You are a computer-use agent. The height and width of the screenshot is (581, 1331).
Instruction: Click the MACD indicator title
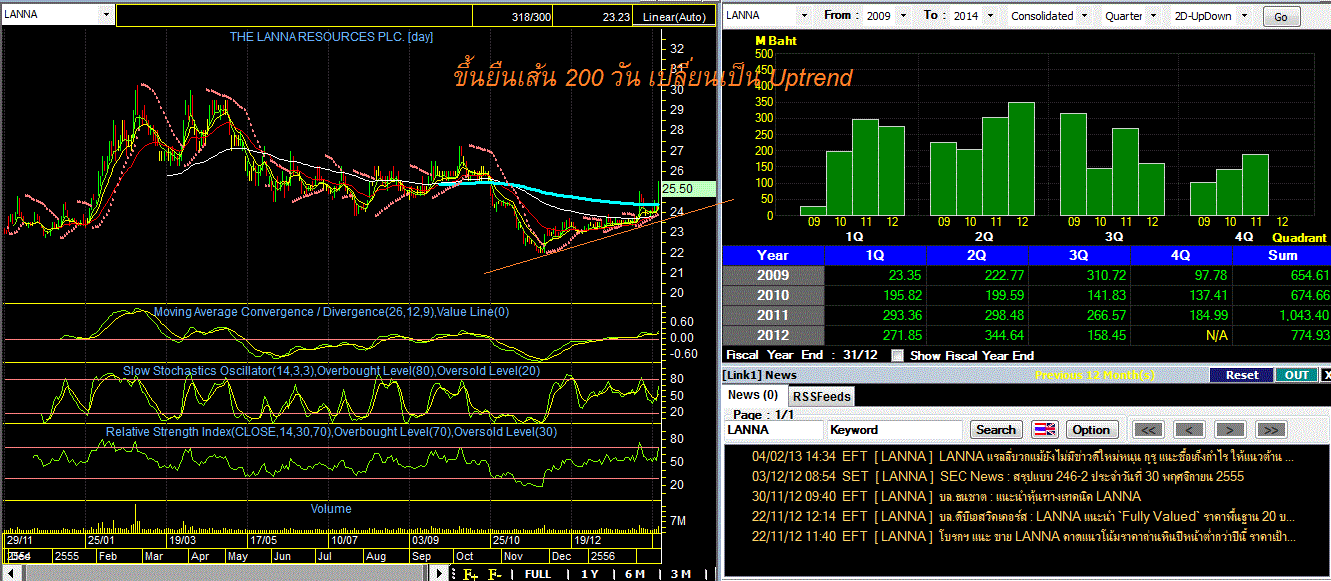[x=332, y=312]
